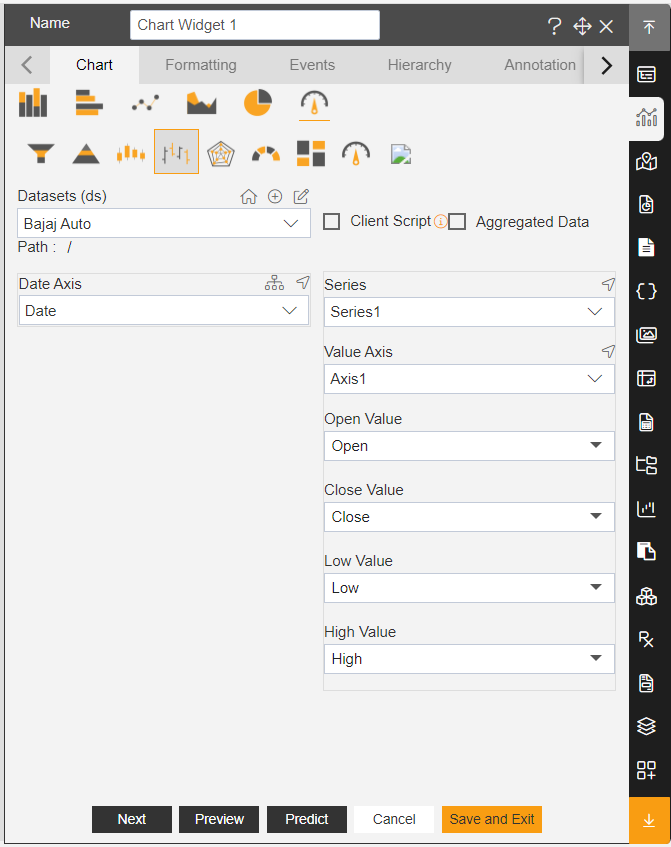
Task: Click the datasets home icon
Action: 249,197
